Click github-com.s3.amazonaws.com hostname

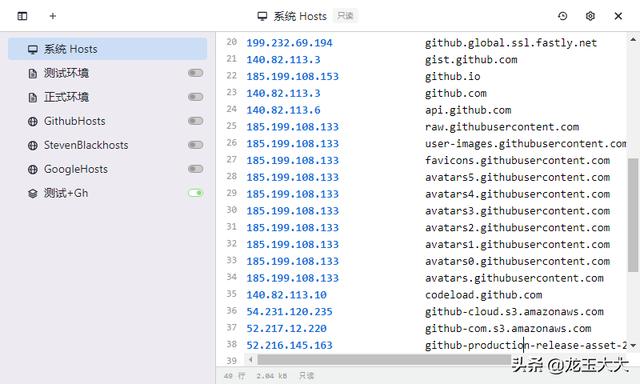tap(508, 329)
